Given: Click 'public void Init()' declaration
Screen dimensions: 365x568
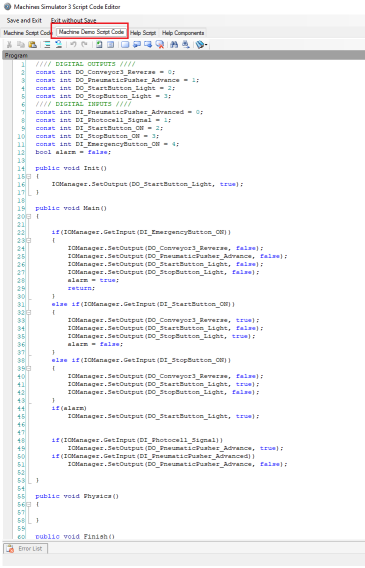Looking at the screenshot, I should 71,168.
